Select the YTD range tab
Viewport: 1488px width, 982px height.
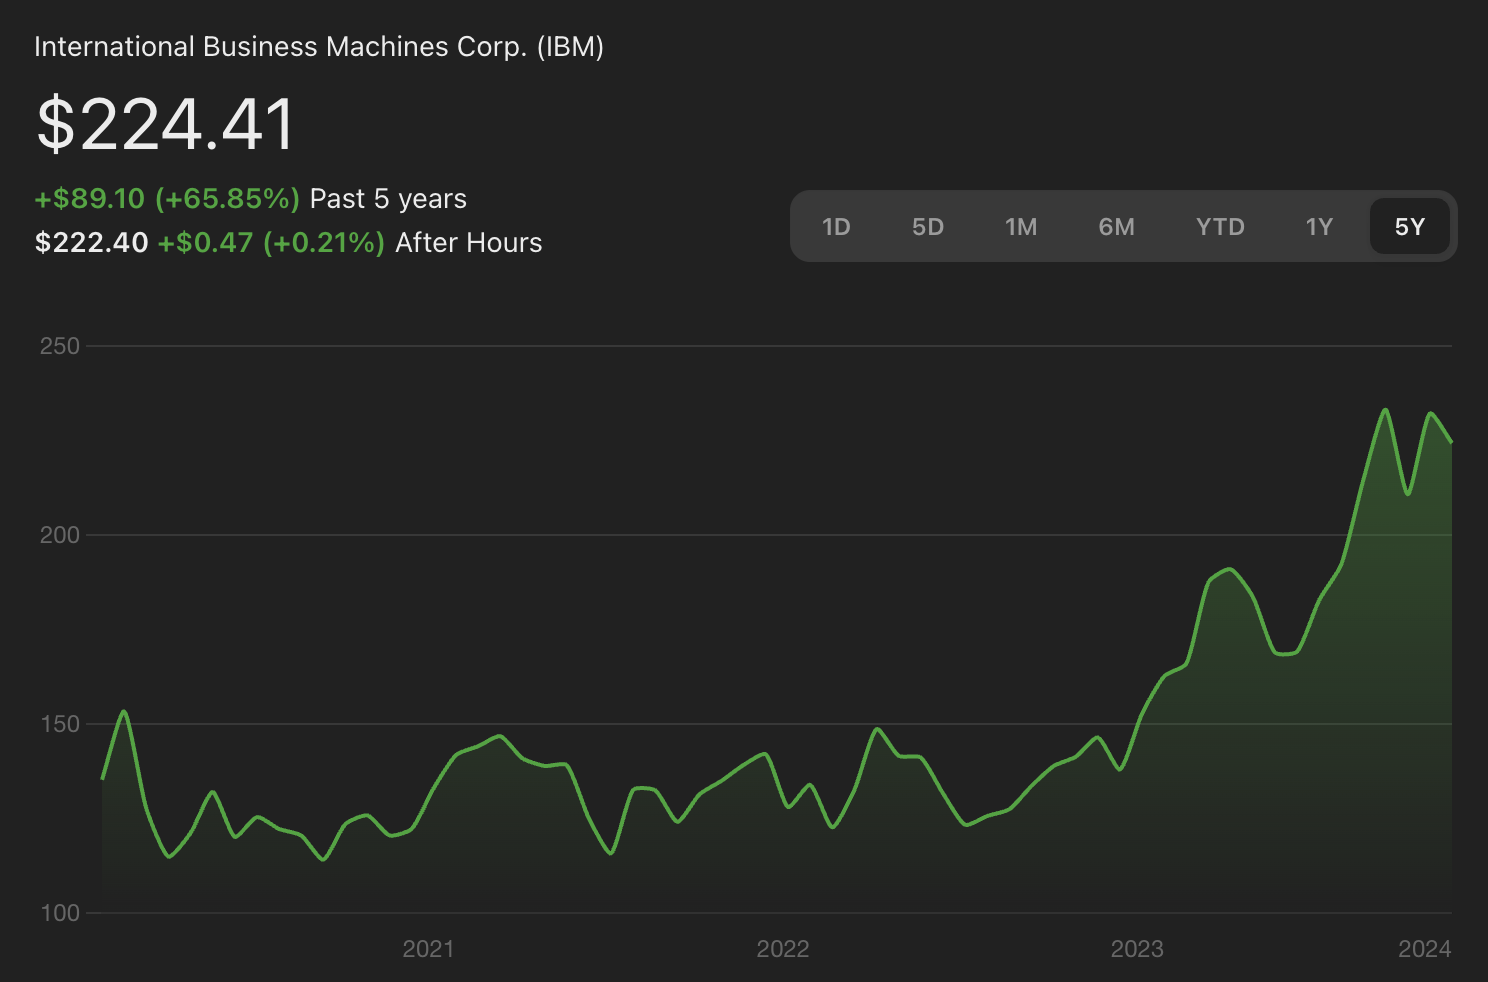(x=1220, y=227)
